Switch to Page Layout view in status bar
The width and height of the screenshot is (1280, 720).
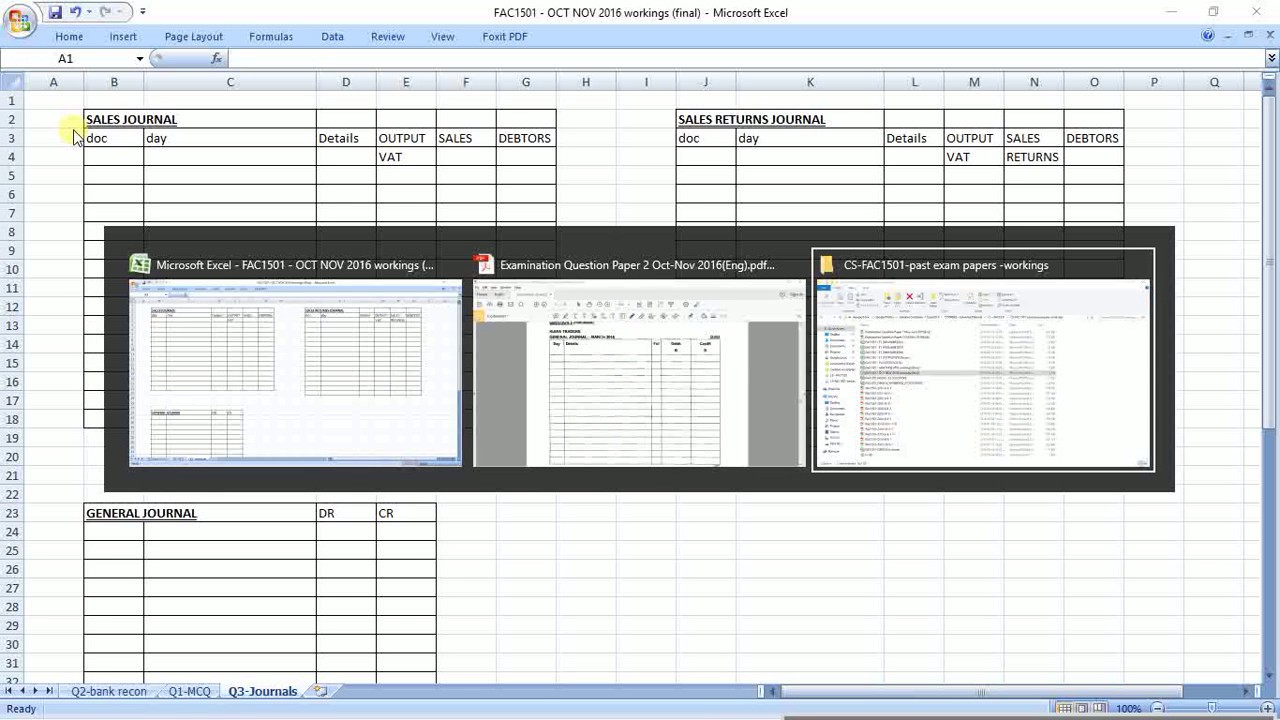(x=1082, y=709)
